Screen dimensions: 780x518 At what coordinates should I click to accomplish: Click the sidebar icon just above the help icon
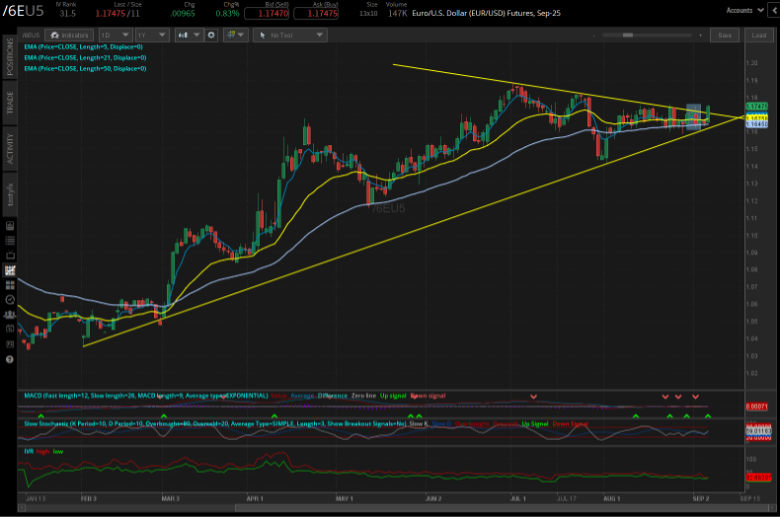tap(9, 344)
